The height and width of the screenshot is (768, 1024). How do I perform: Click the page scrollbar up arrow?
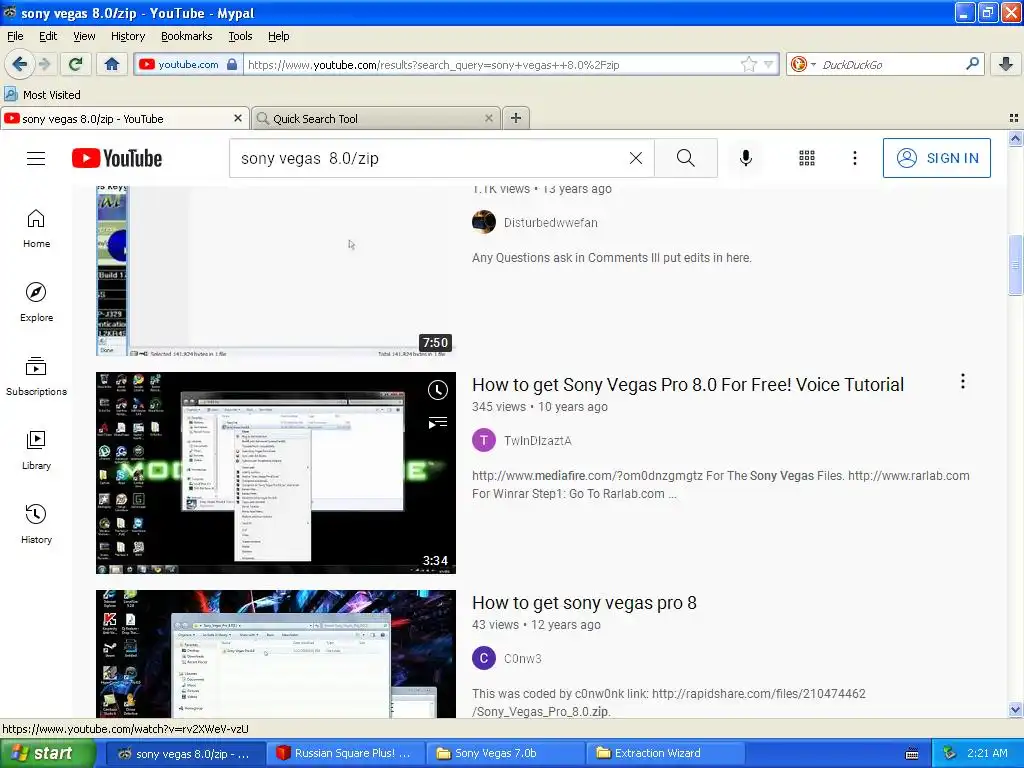[1015, 138]
